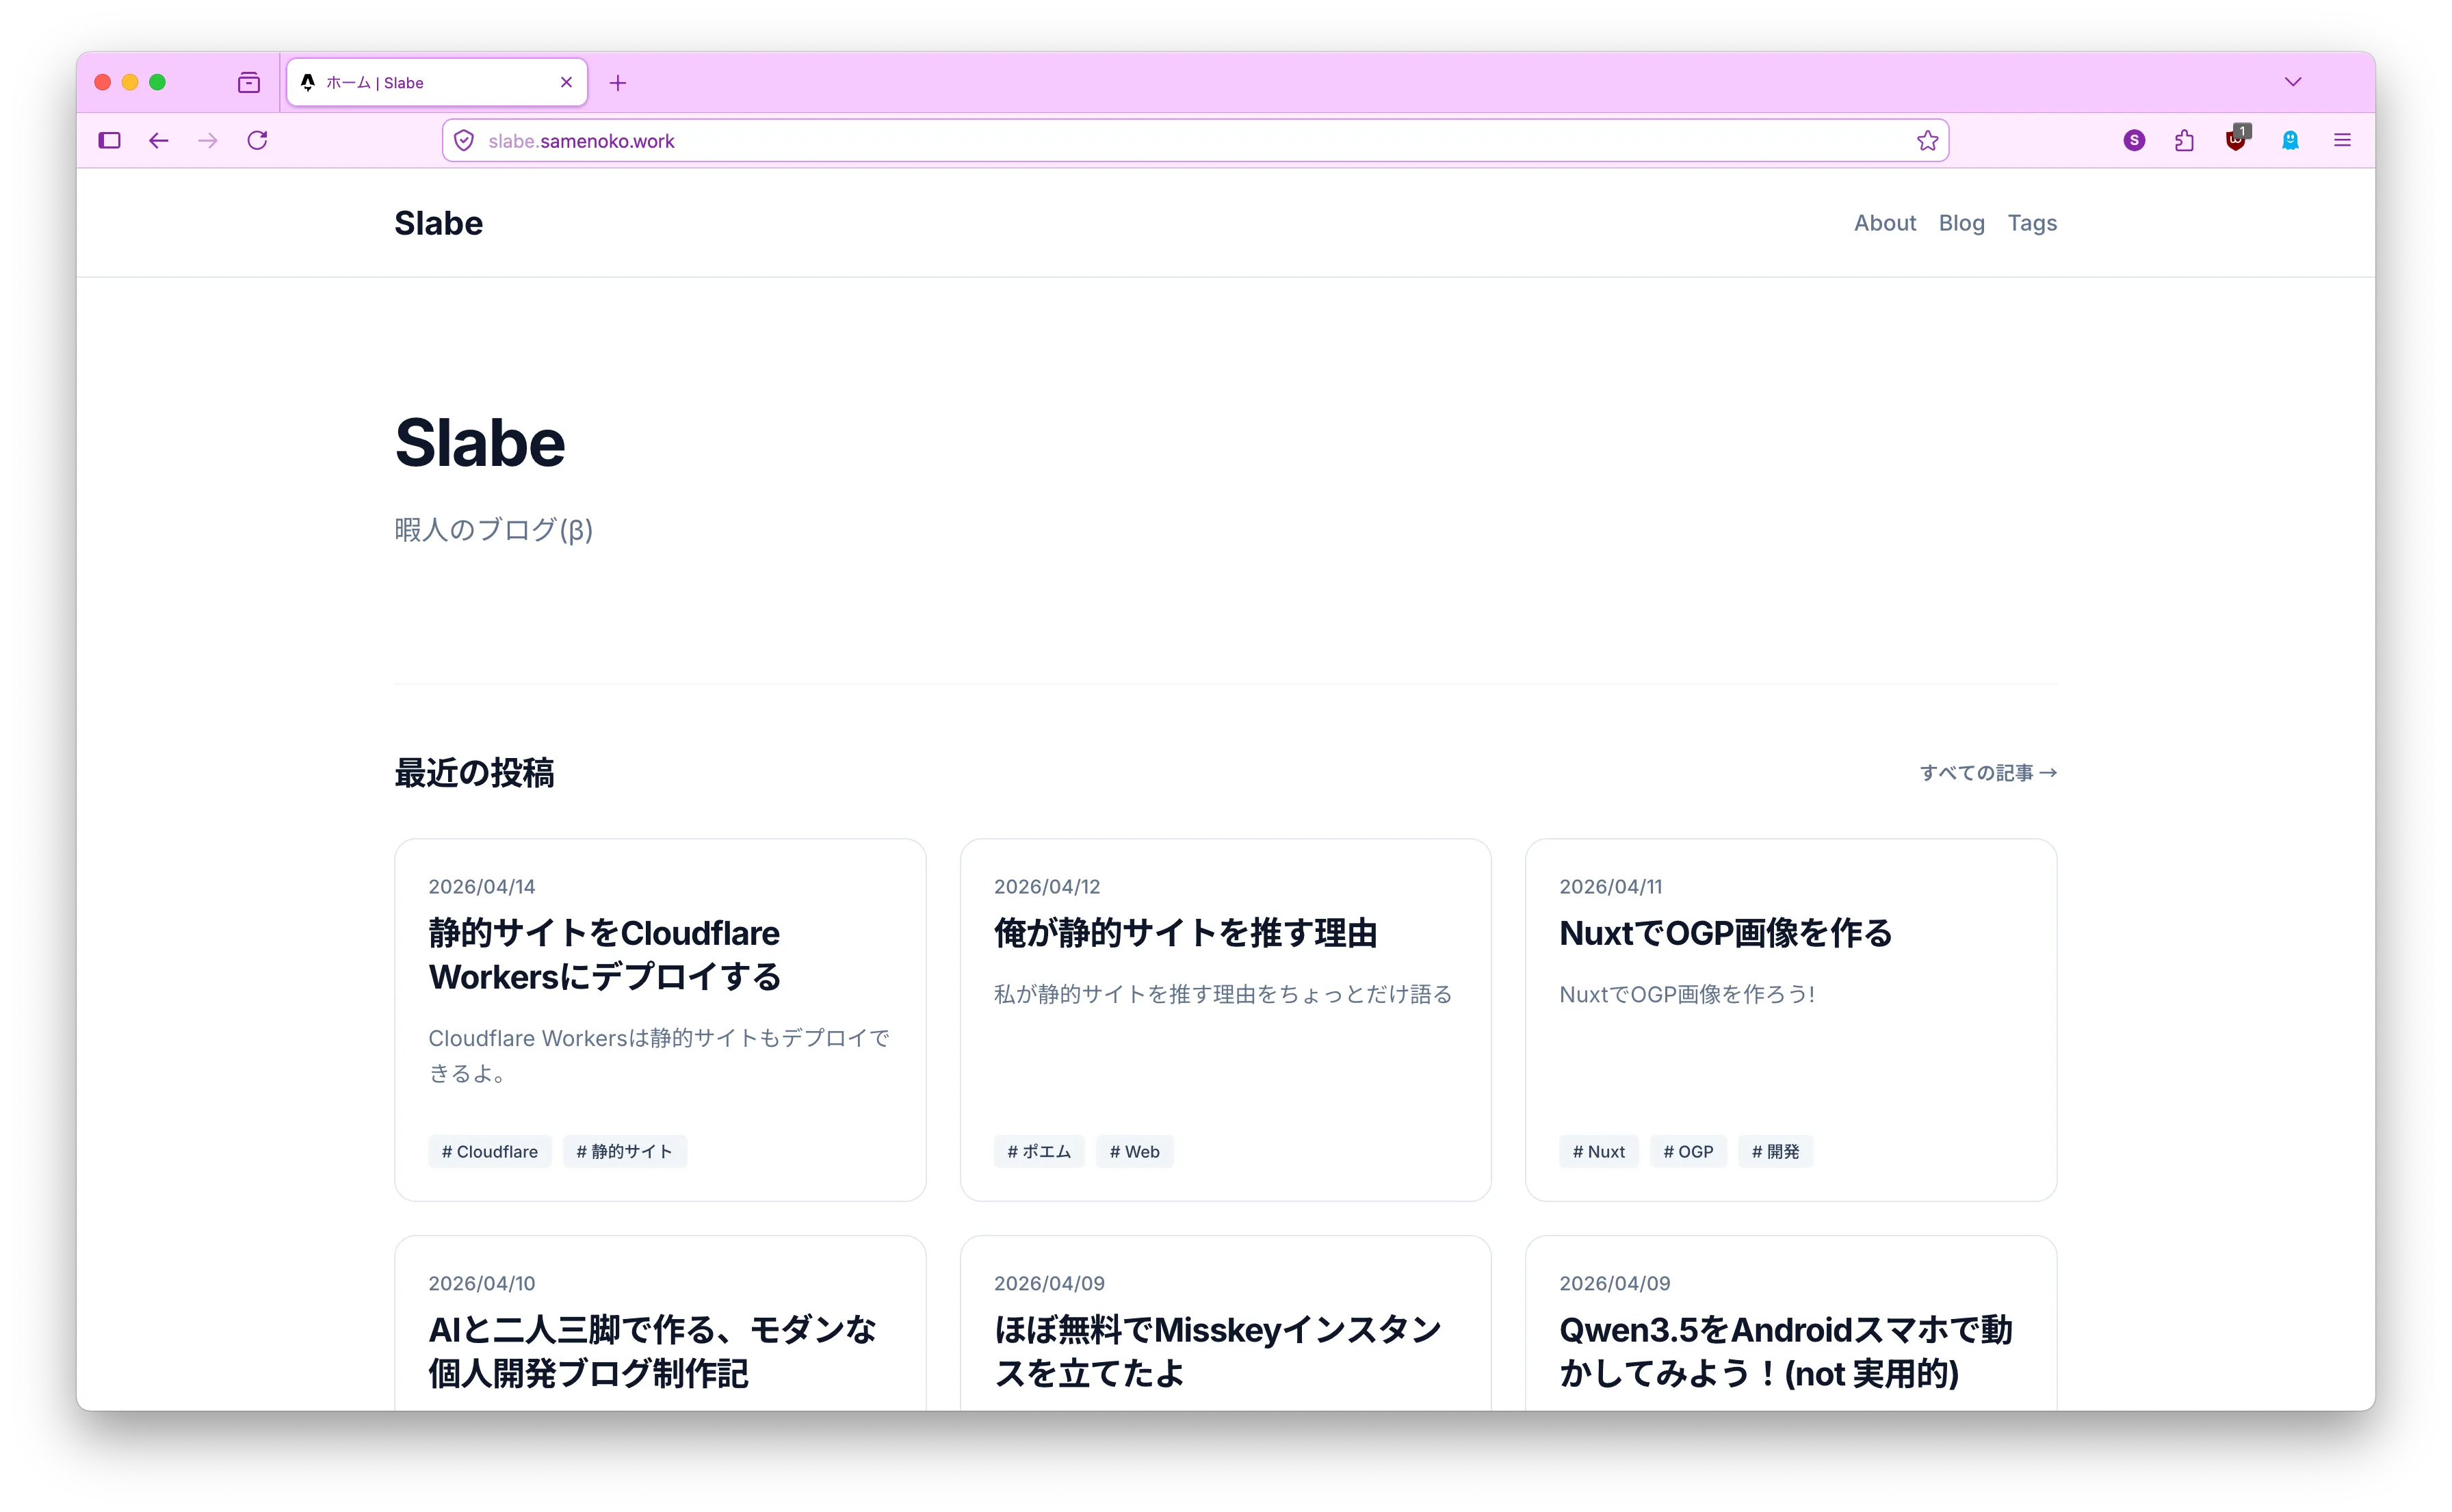Open post ほぼ無料でMisskeyインスタンスを立てたよ

tap(1217, 1351)
